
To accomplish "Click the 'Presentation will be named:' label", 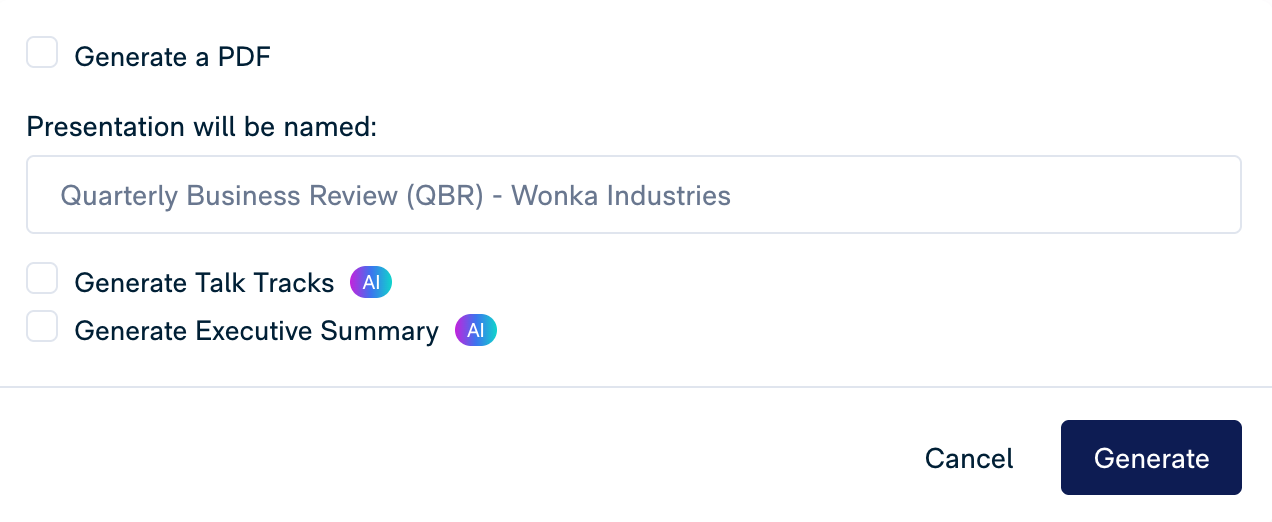I will (x=201, y=127).
